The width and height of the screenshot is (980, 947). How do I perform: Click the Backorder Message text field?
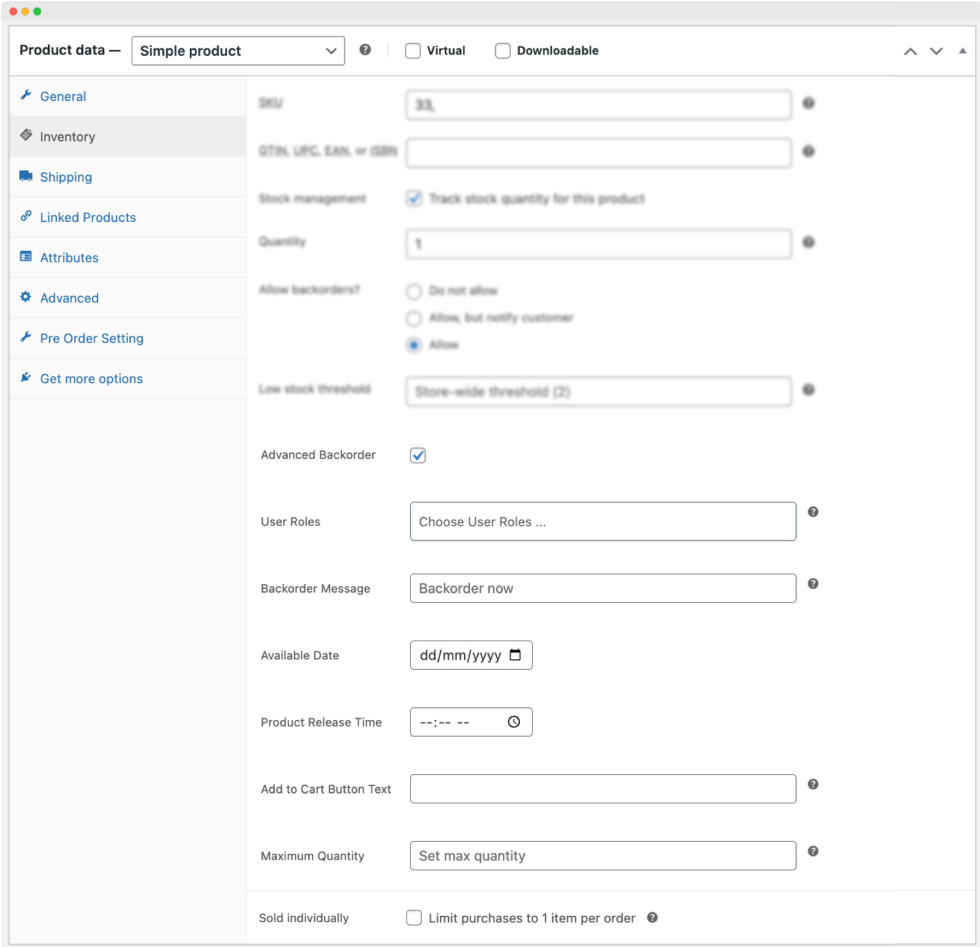603,589
